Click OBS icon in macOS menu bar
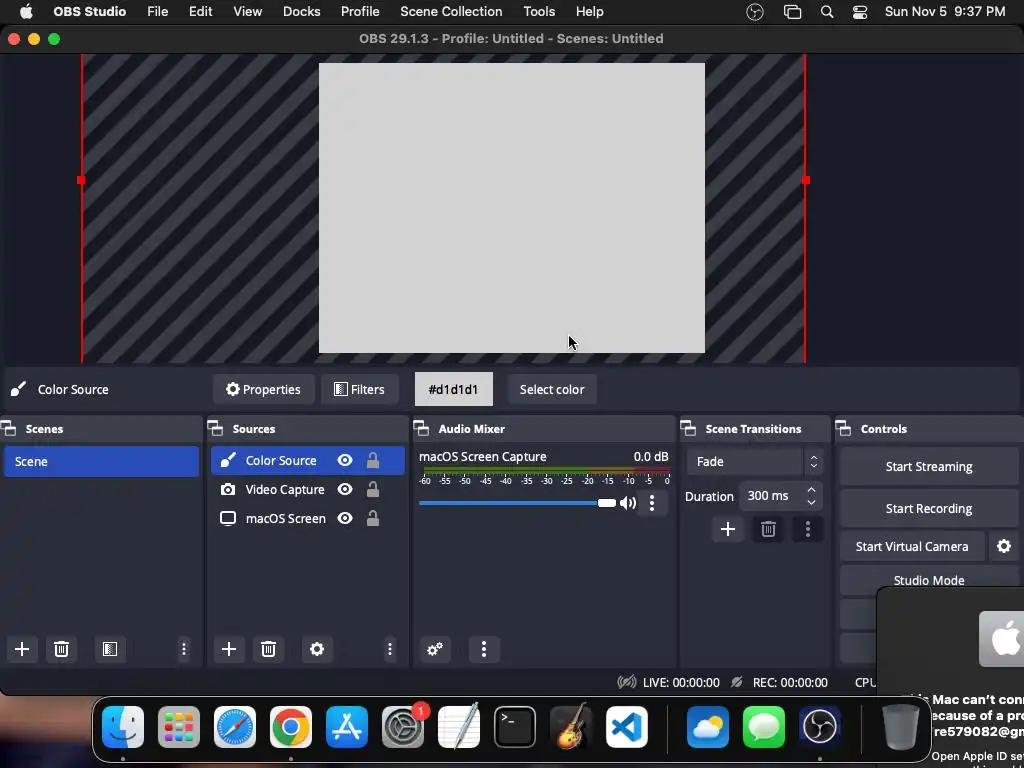The width and height of the screenshot is (1024, 768). coord(755,12)
